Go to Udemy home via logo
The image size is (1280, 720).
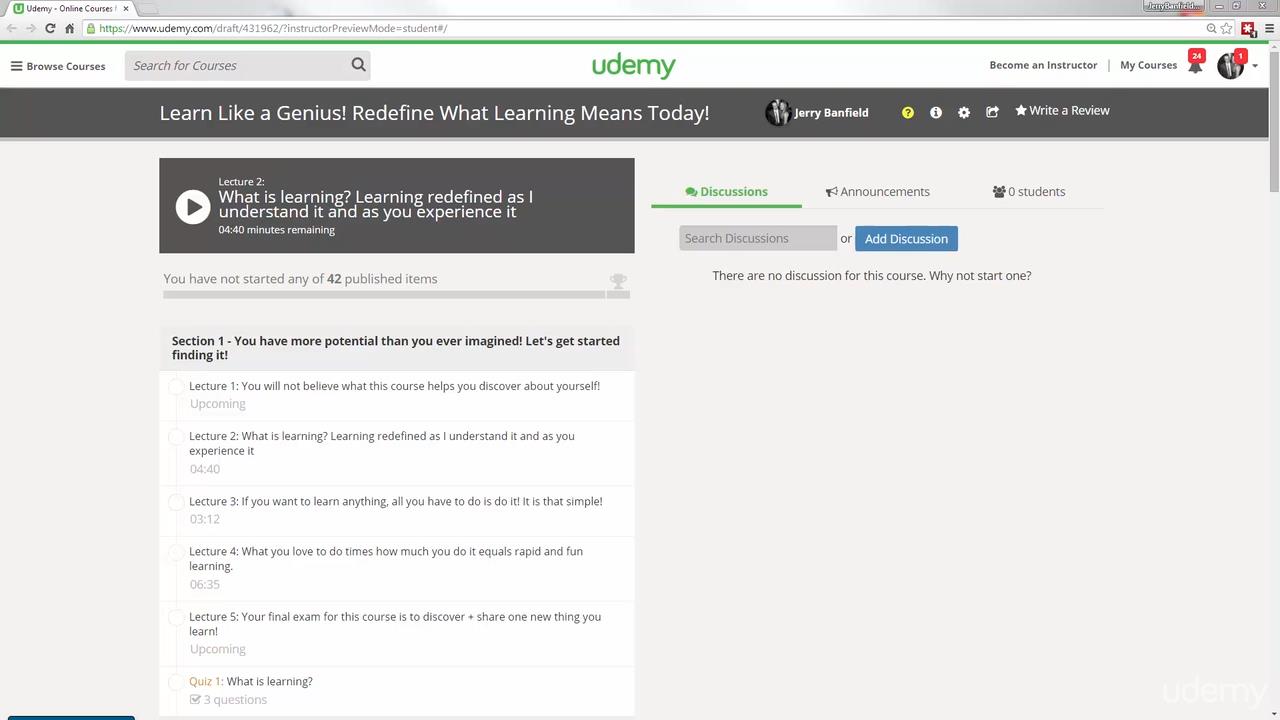pos(634,66)
